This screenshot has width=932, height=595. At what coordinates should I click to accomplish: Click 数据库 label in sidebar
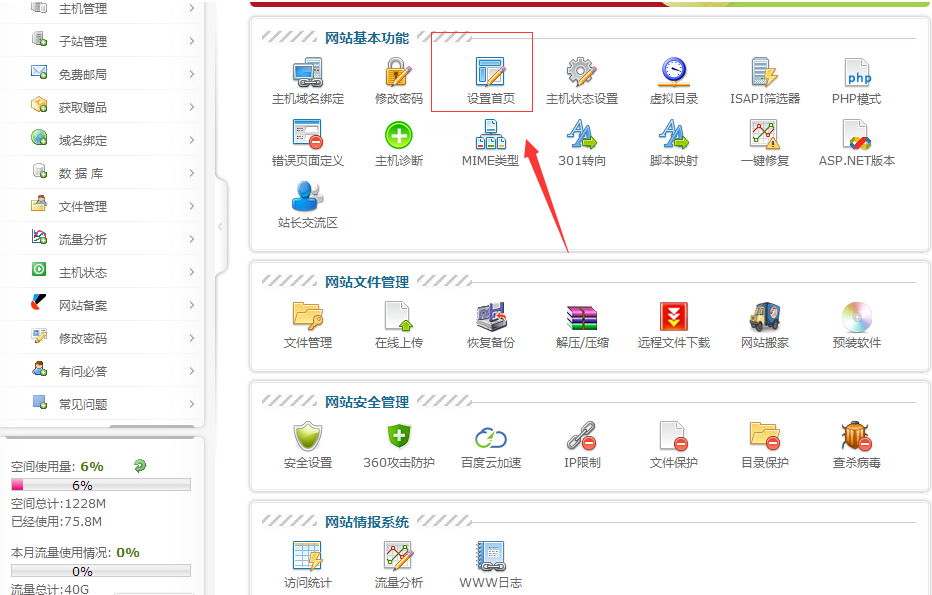(x=81, y=173)
